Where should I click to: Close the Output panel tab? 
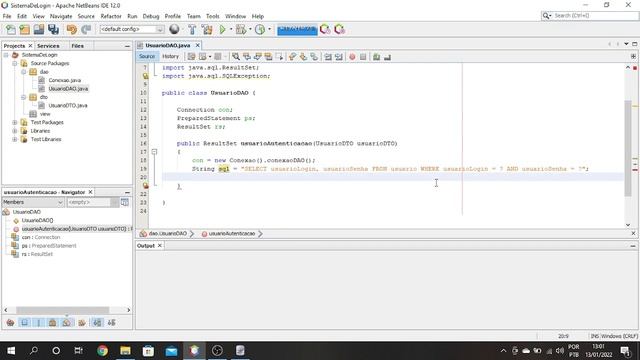click(x=160, y=246)
